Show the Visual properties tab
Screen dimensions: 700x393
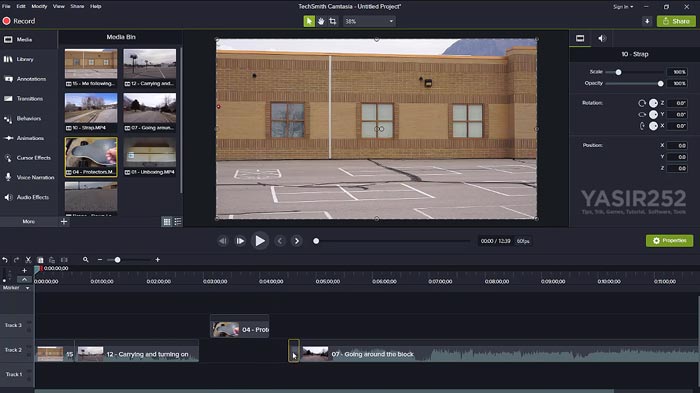[580, 38]
